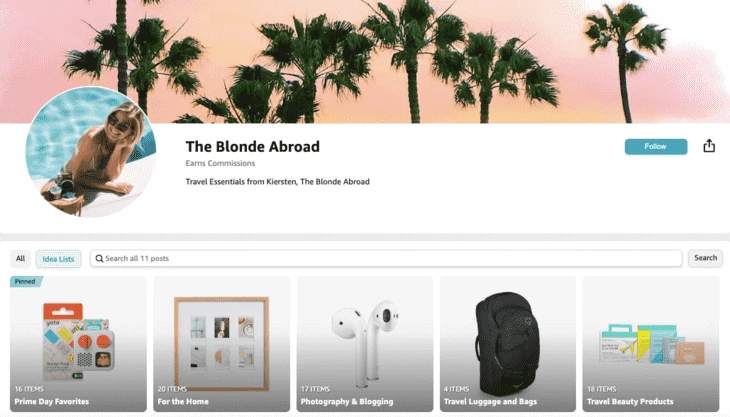Open the Prime Day Favorites list
The image size is (730, 417).
point(78,344)
